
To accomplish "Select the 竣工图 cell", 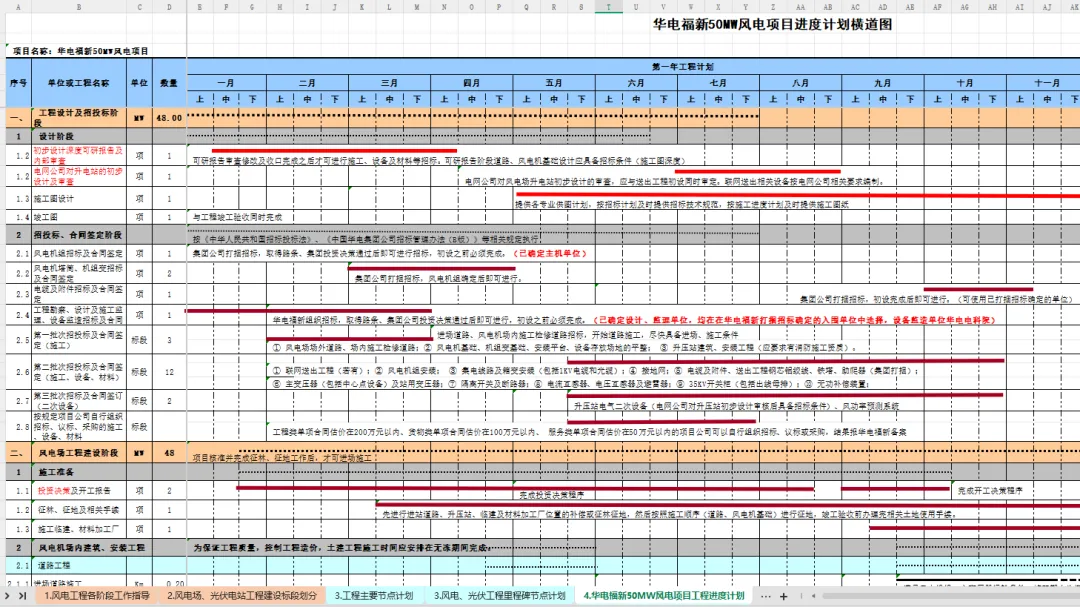I will (x=79, y=217).
